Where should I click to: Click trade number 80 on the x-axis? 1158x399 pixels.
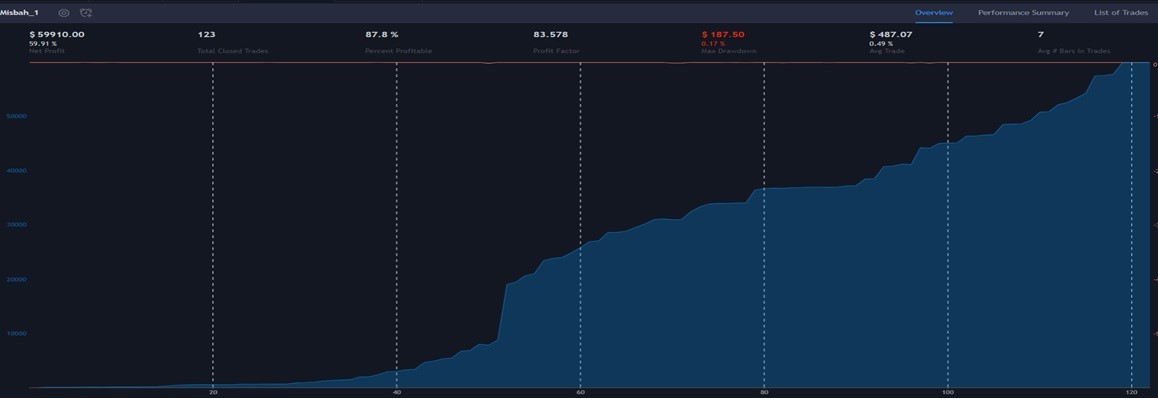764,394
